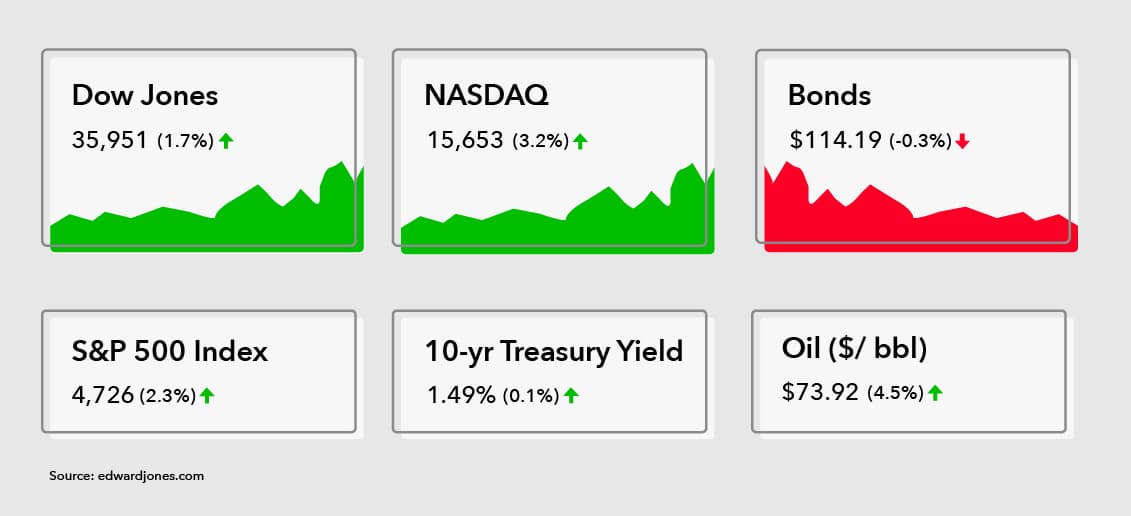Image resolution: width=1131 pixels, height=516 pixels.
Task: Open the Oil ($/ bbl) title
Action: [x=855, y=349]
